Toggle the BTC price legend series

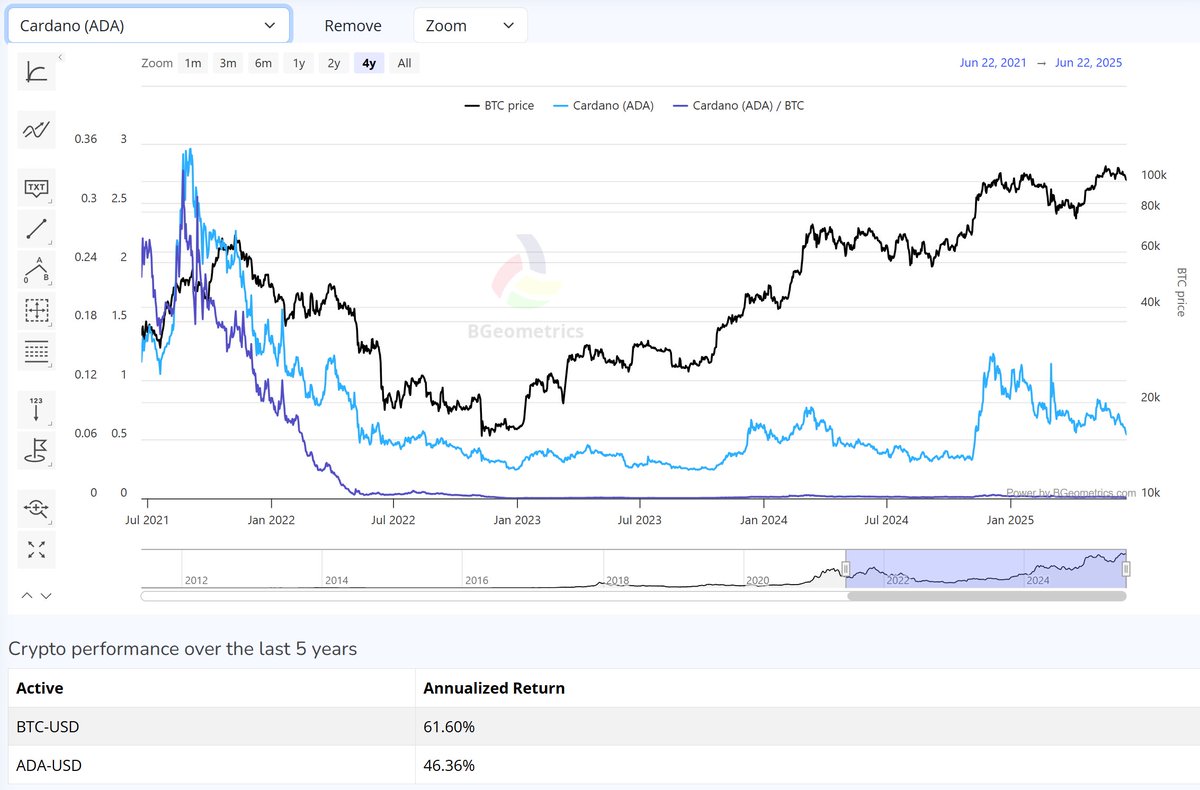click(499, 105)
